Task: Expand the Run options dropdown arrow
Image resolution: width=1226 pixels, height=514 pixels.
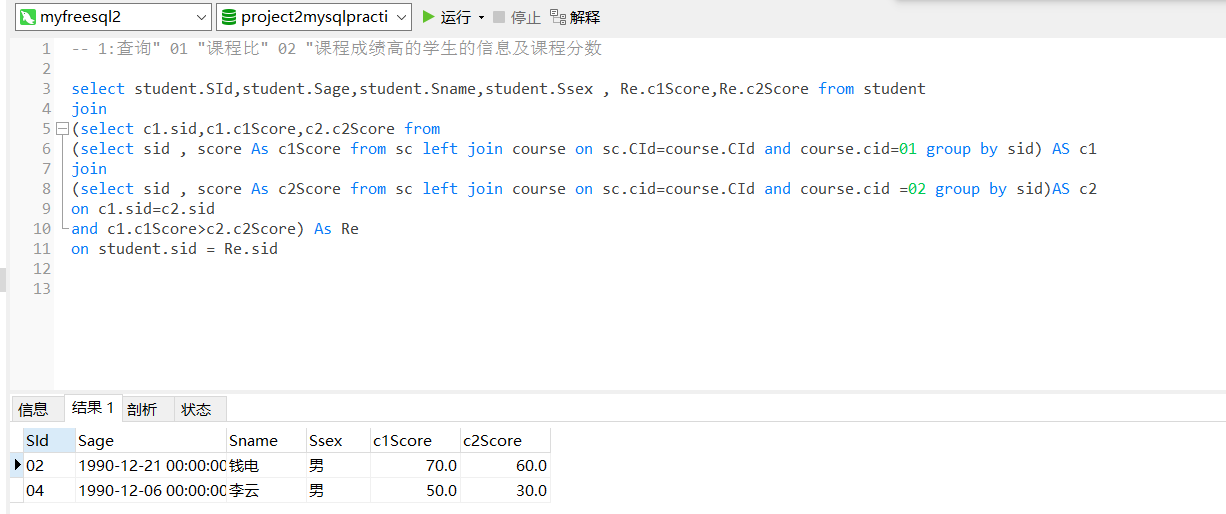Action: click(481, 18)
